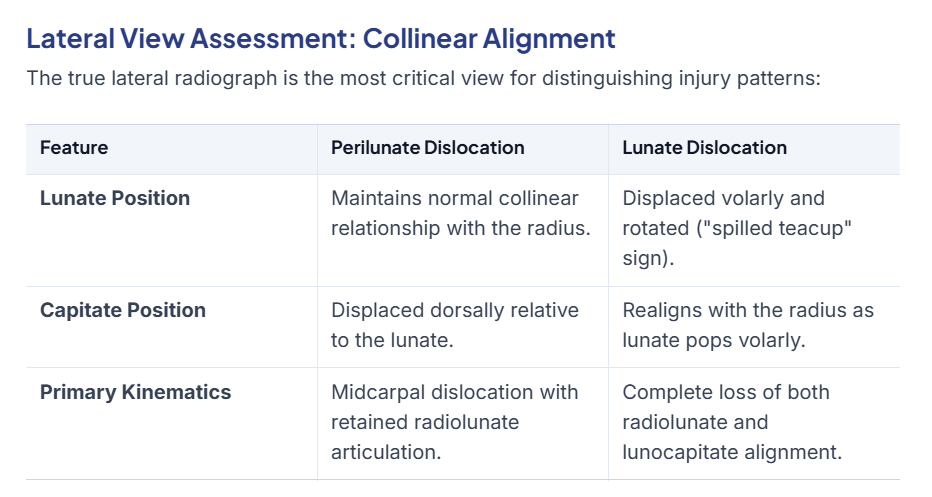Select the Perilunate Dislocation column header
932x497 pixels.
pos(427,147)
